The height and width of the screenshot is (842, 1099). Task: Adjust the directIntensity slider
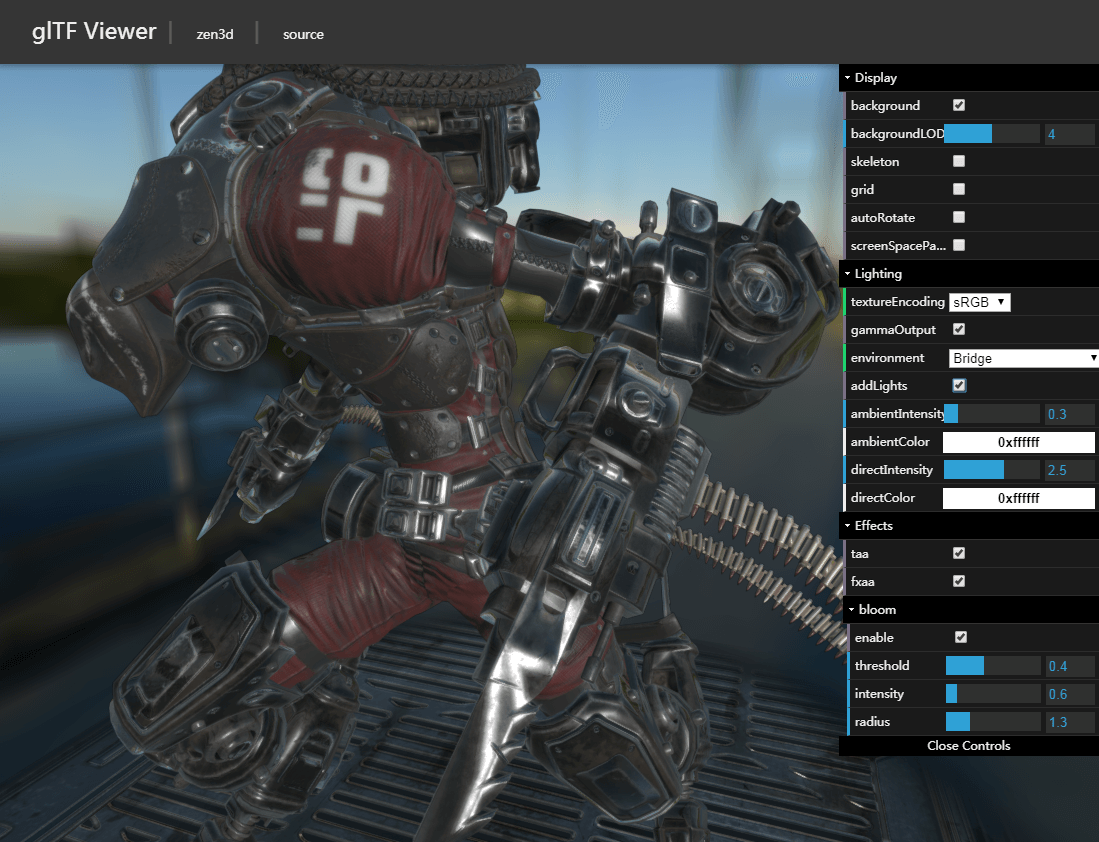992,470
